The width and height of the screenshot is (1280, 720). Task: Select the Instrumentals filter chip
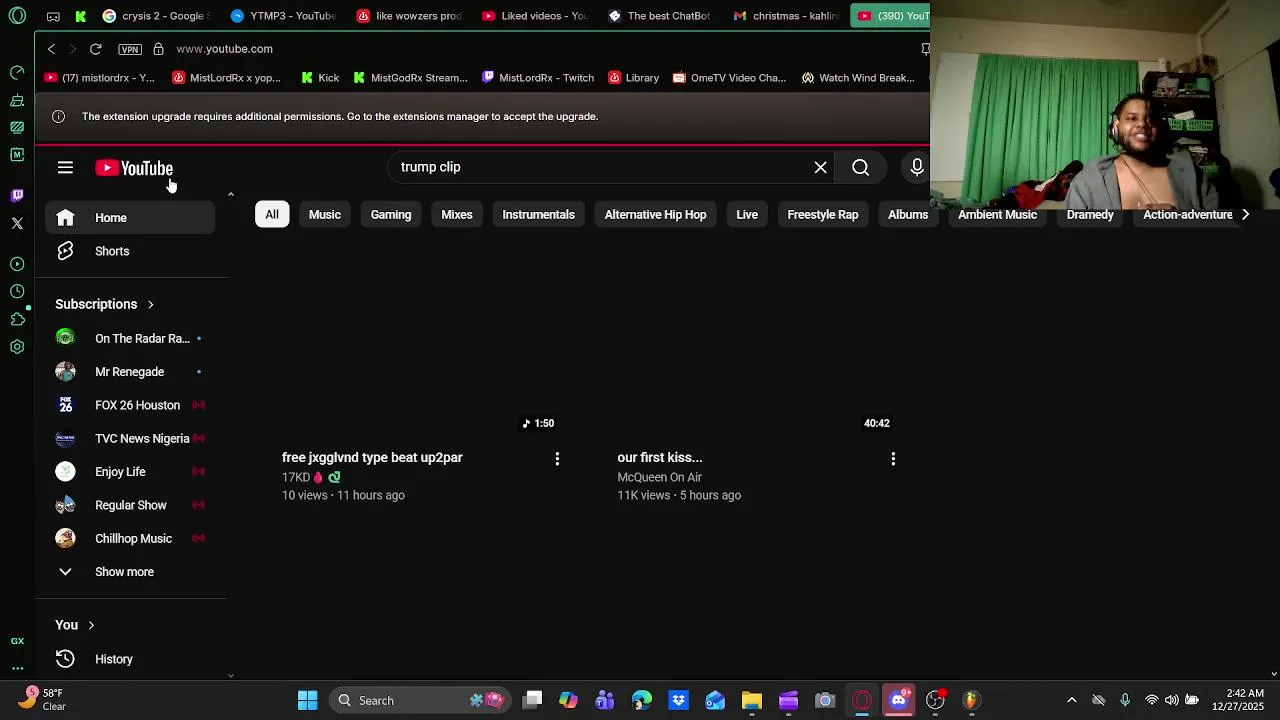click(x=538, y=214)
